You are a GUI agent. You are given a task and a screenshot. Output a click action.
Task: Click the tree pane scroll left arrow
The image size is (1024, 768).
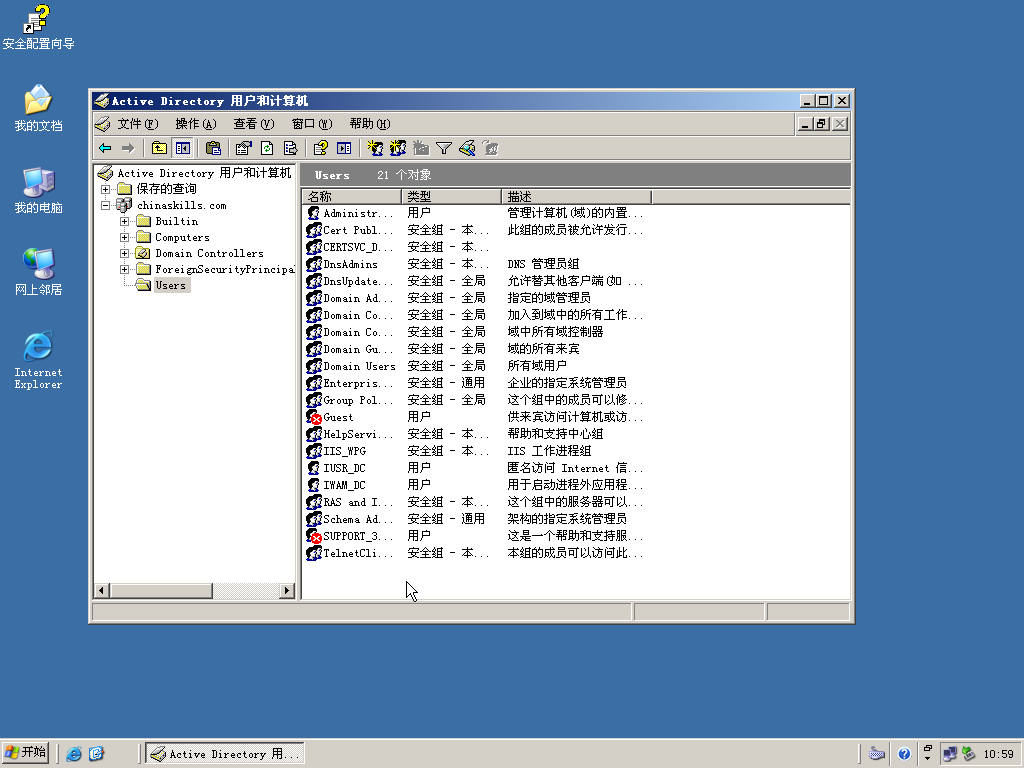pos(101,590)
